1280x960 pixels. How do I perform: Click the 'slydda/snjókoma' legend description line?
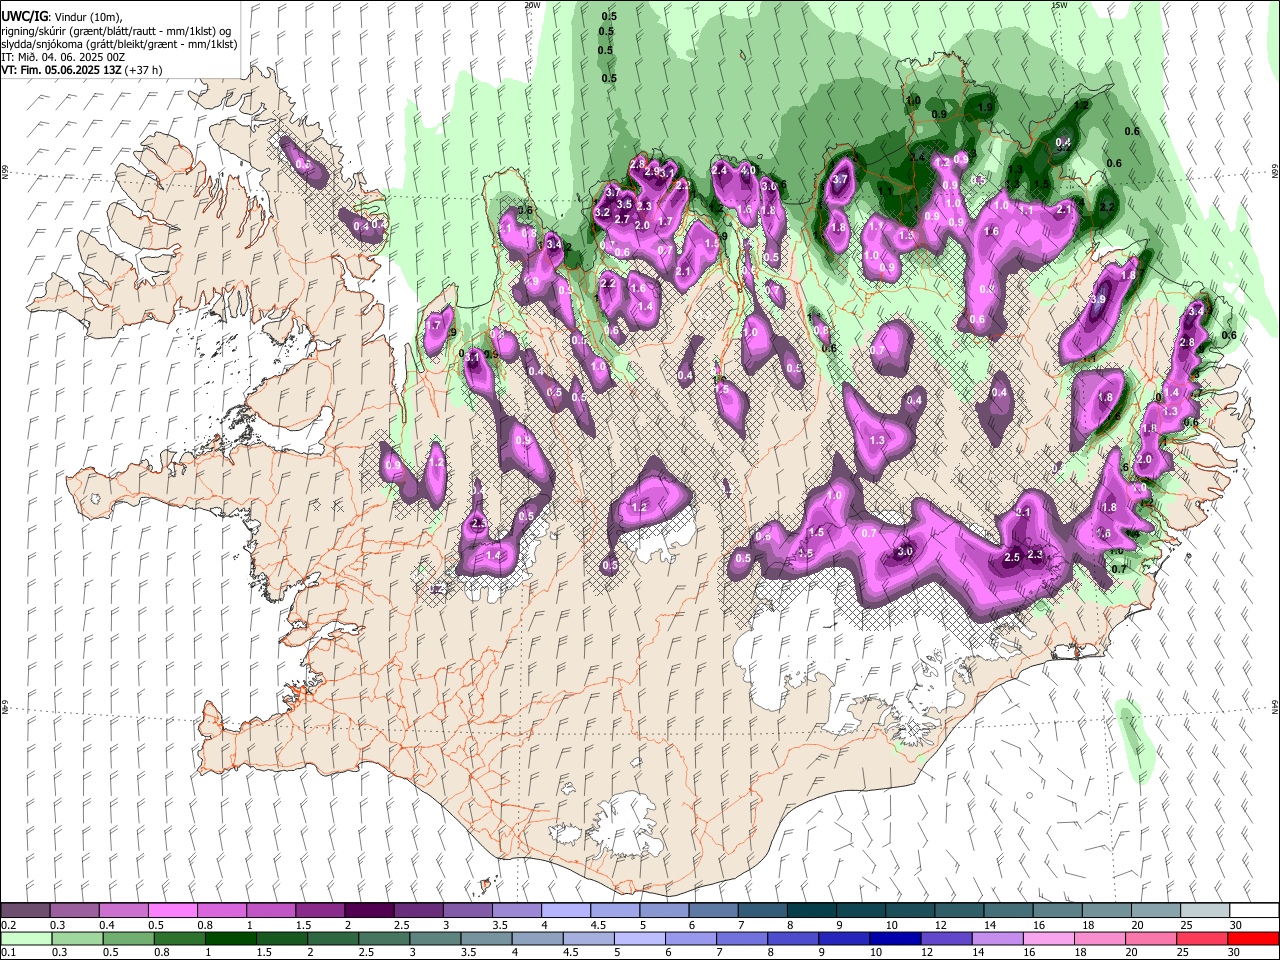point(119,44)
